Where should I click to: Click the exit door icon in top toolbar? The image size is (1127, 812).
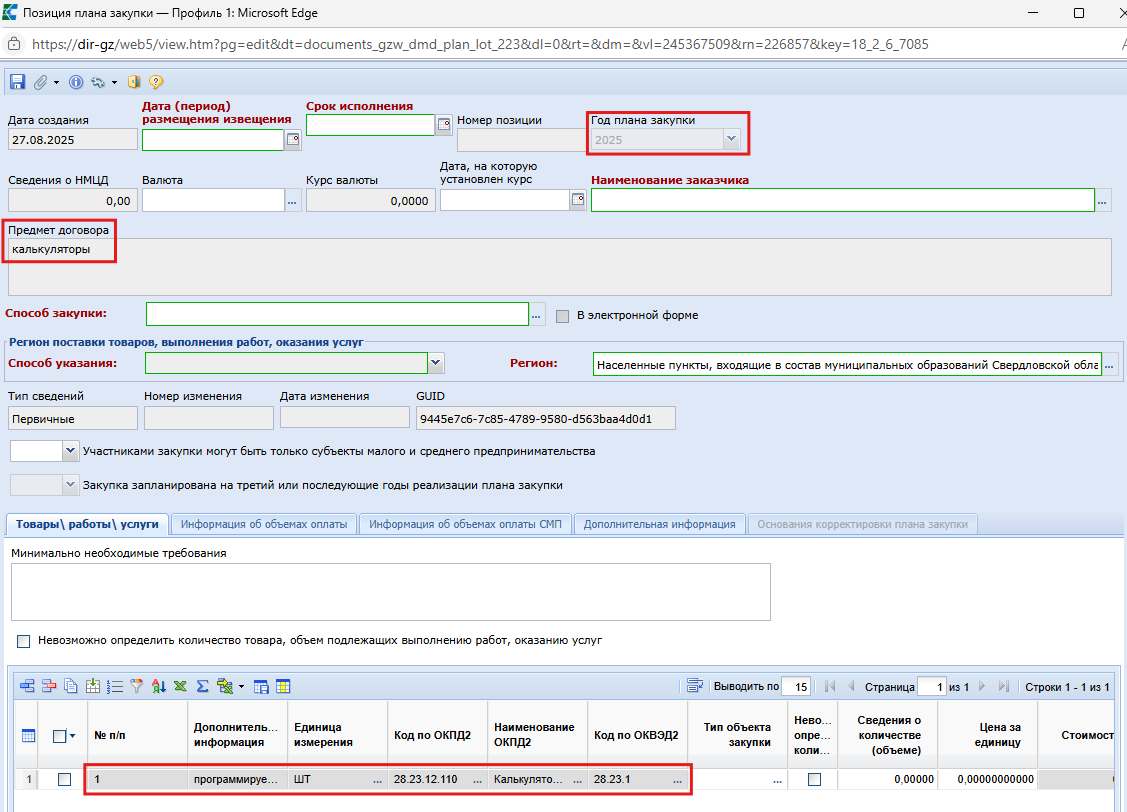coord(134,82)
